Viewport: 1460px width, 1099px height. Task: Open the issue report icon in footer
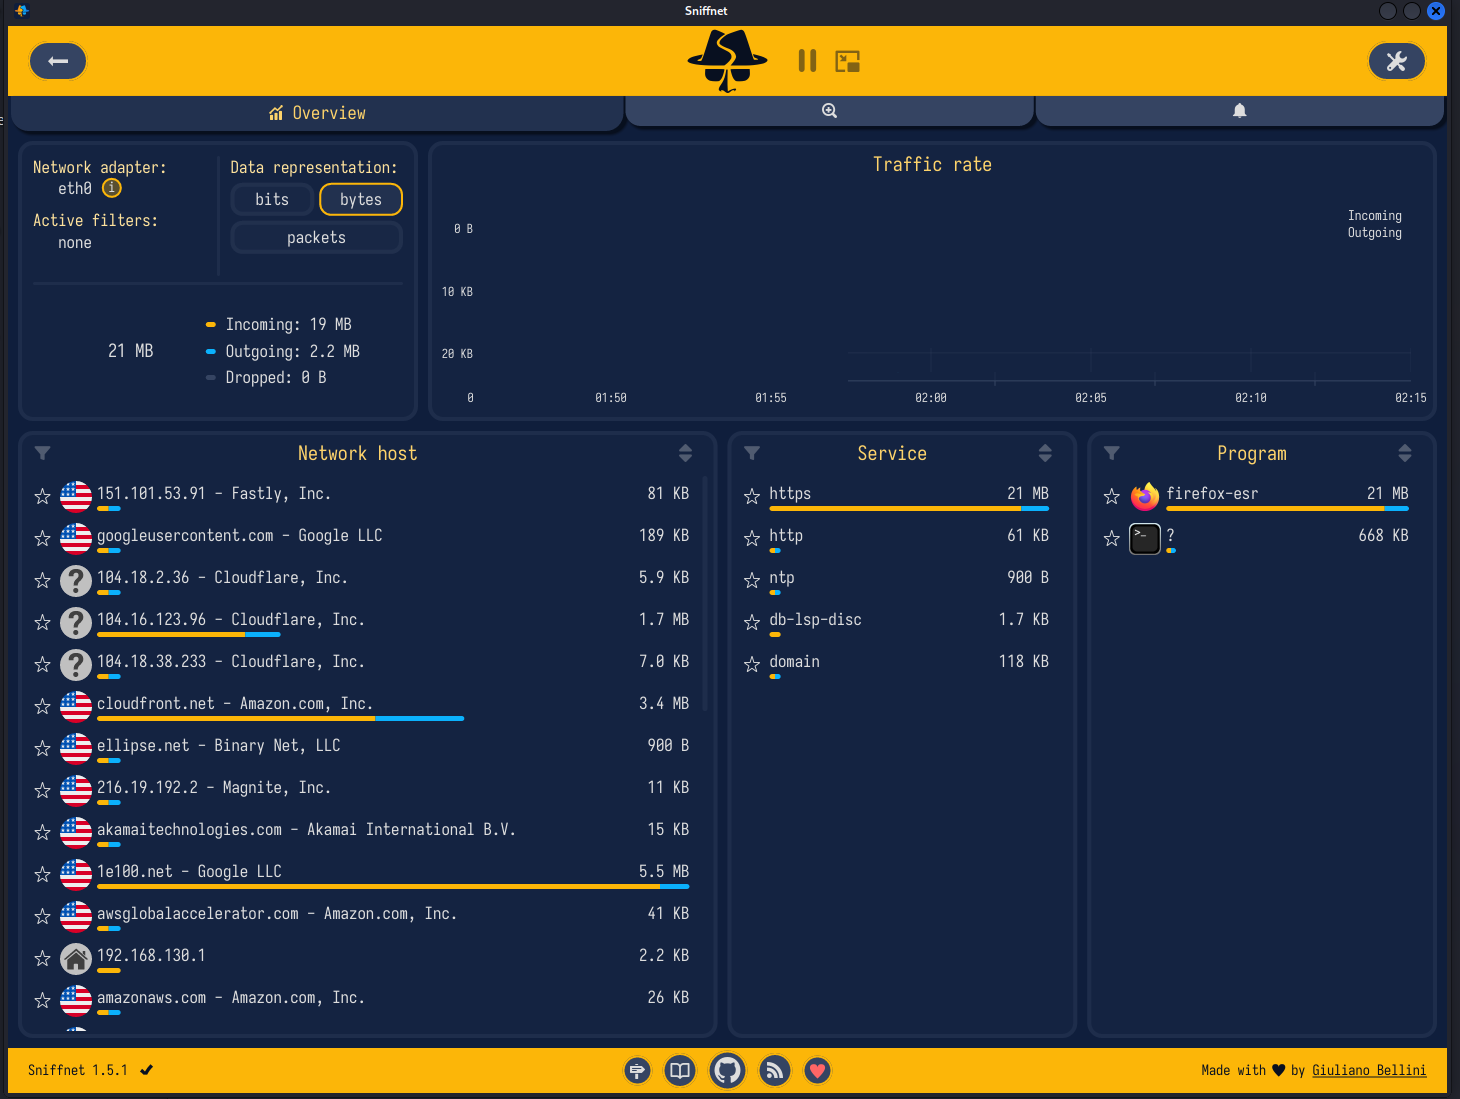click(637, 1071)
